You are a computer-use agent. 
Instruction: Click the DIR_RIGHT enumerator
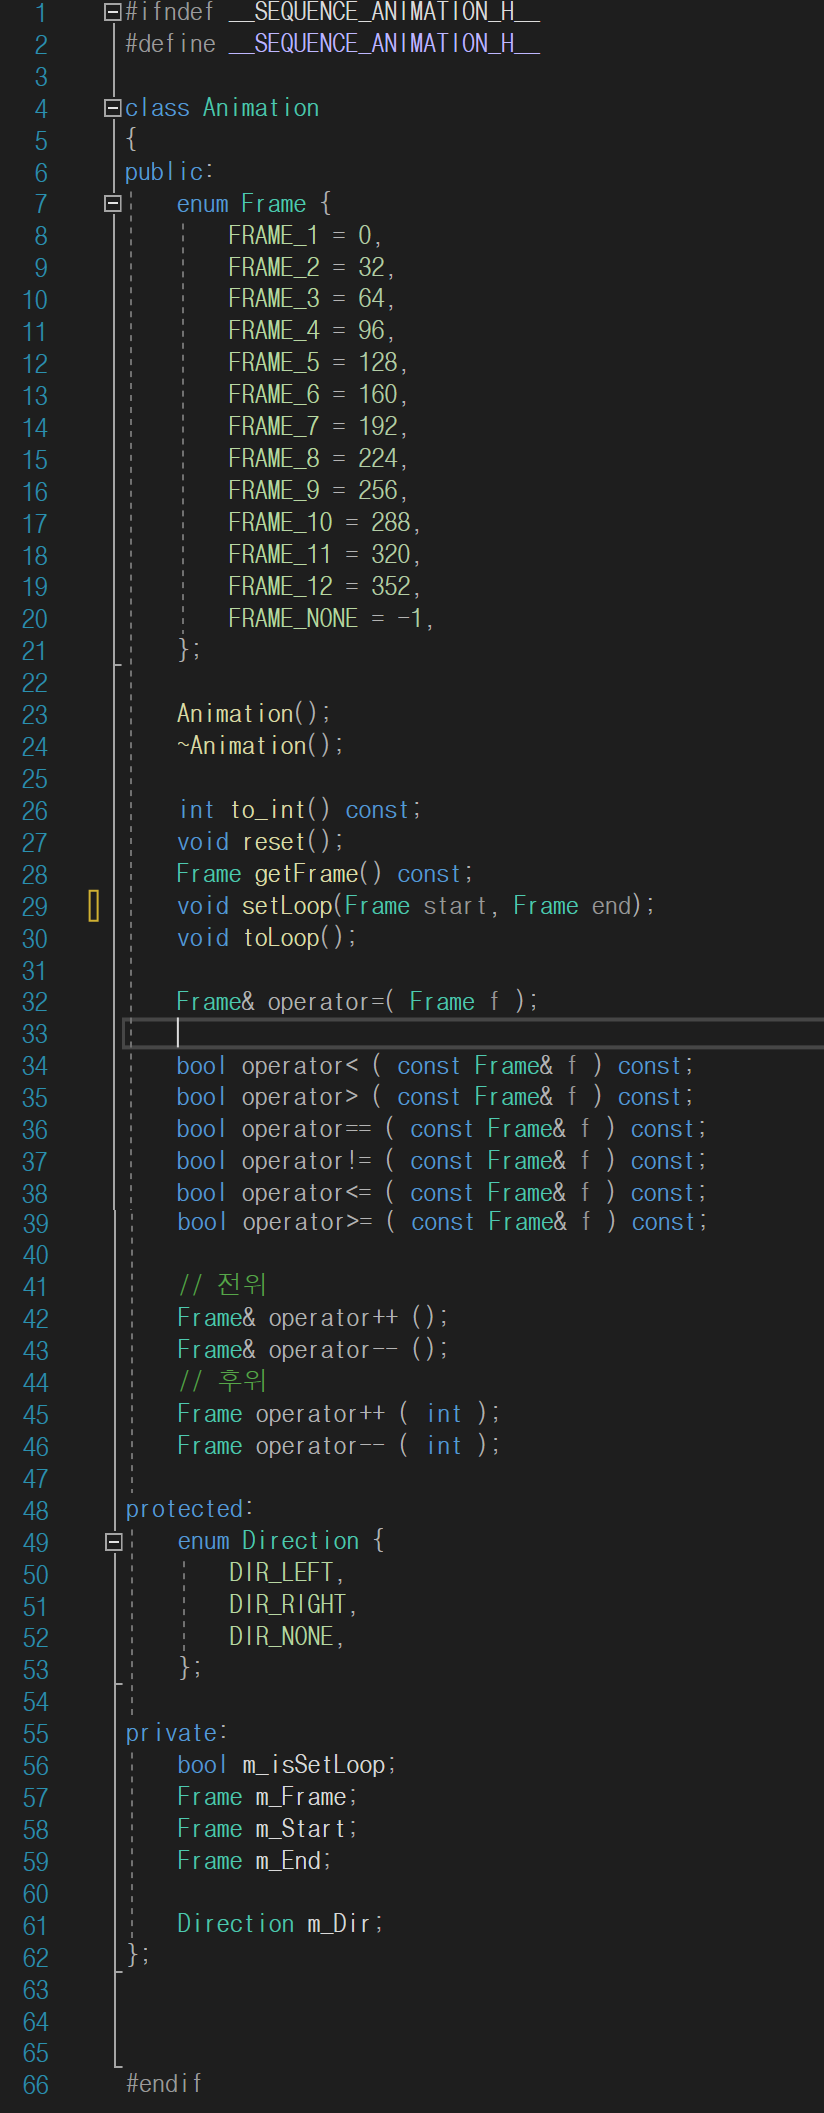pos(287,1605)
